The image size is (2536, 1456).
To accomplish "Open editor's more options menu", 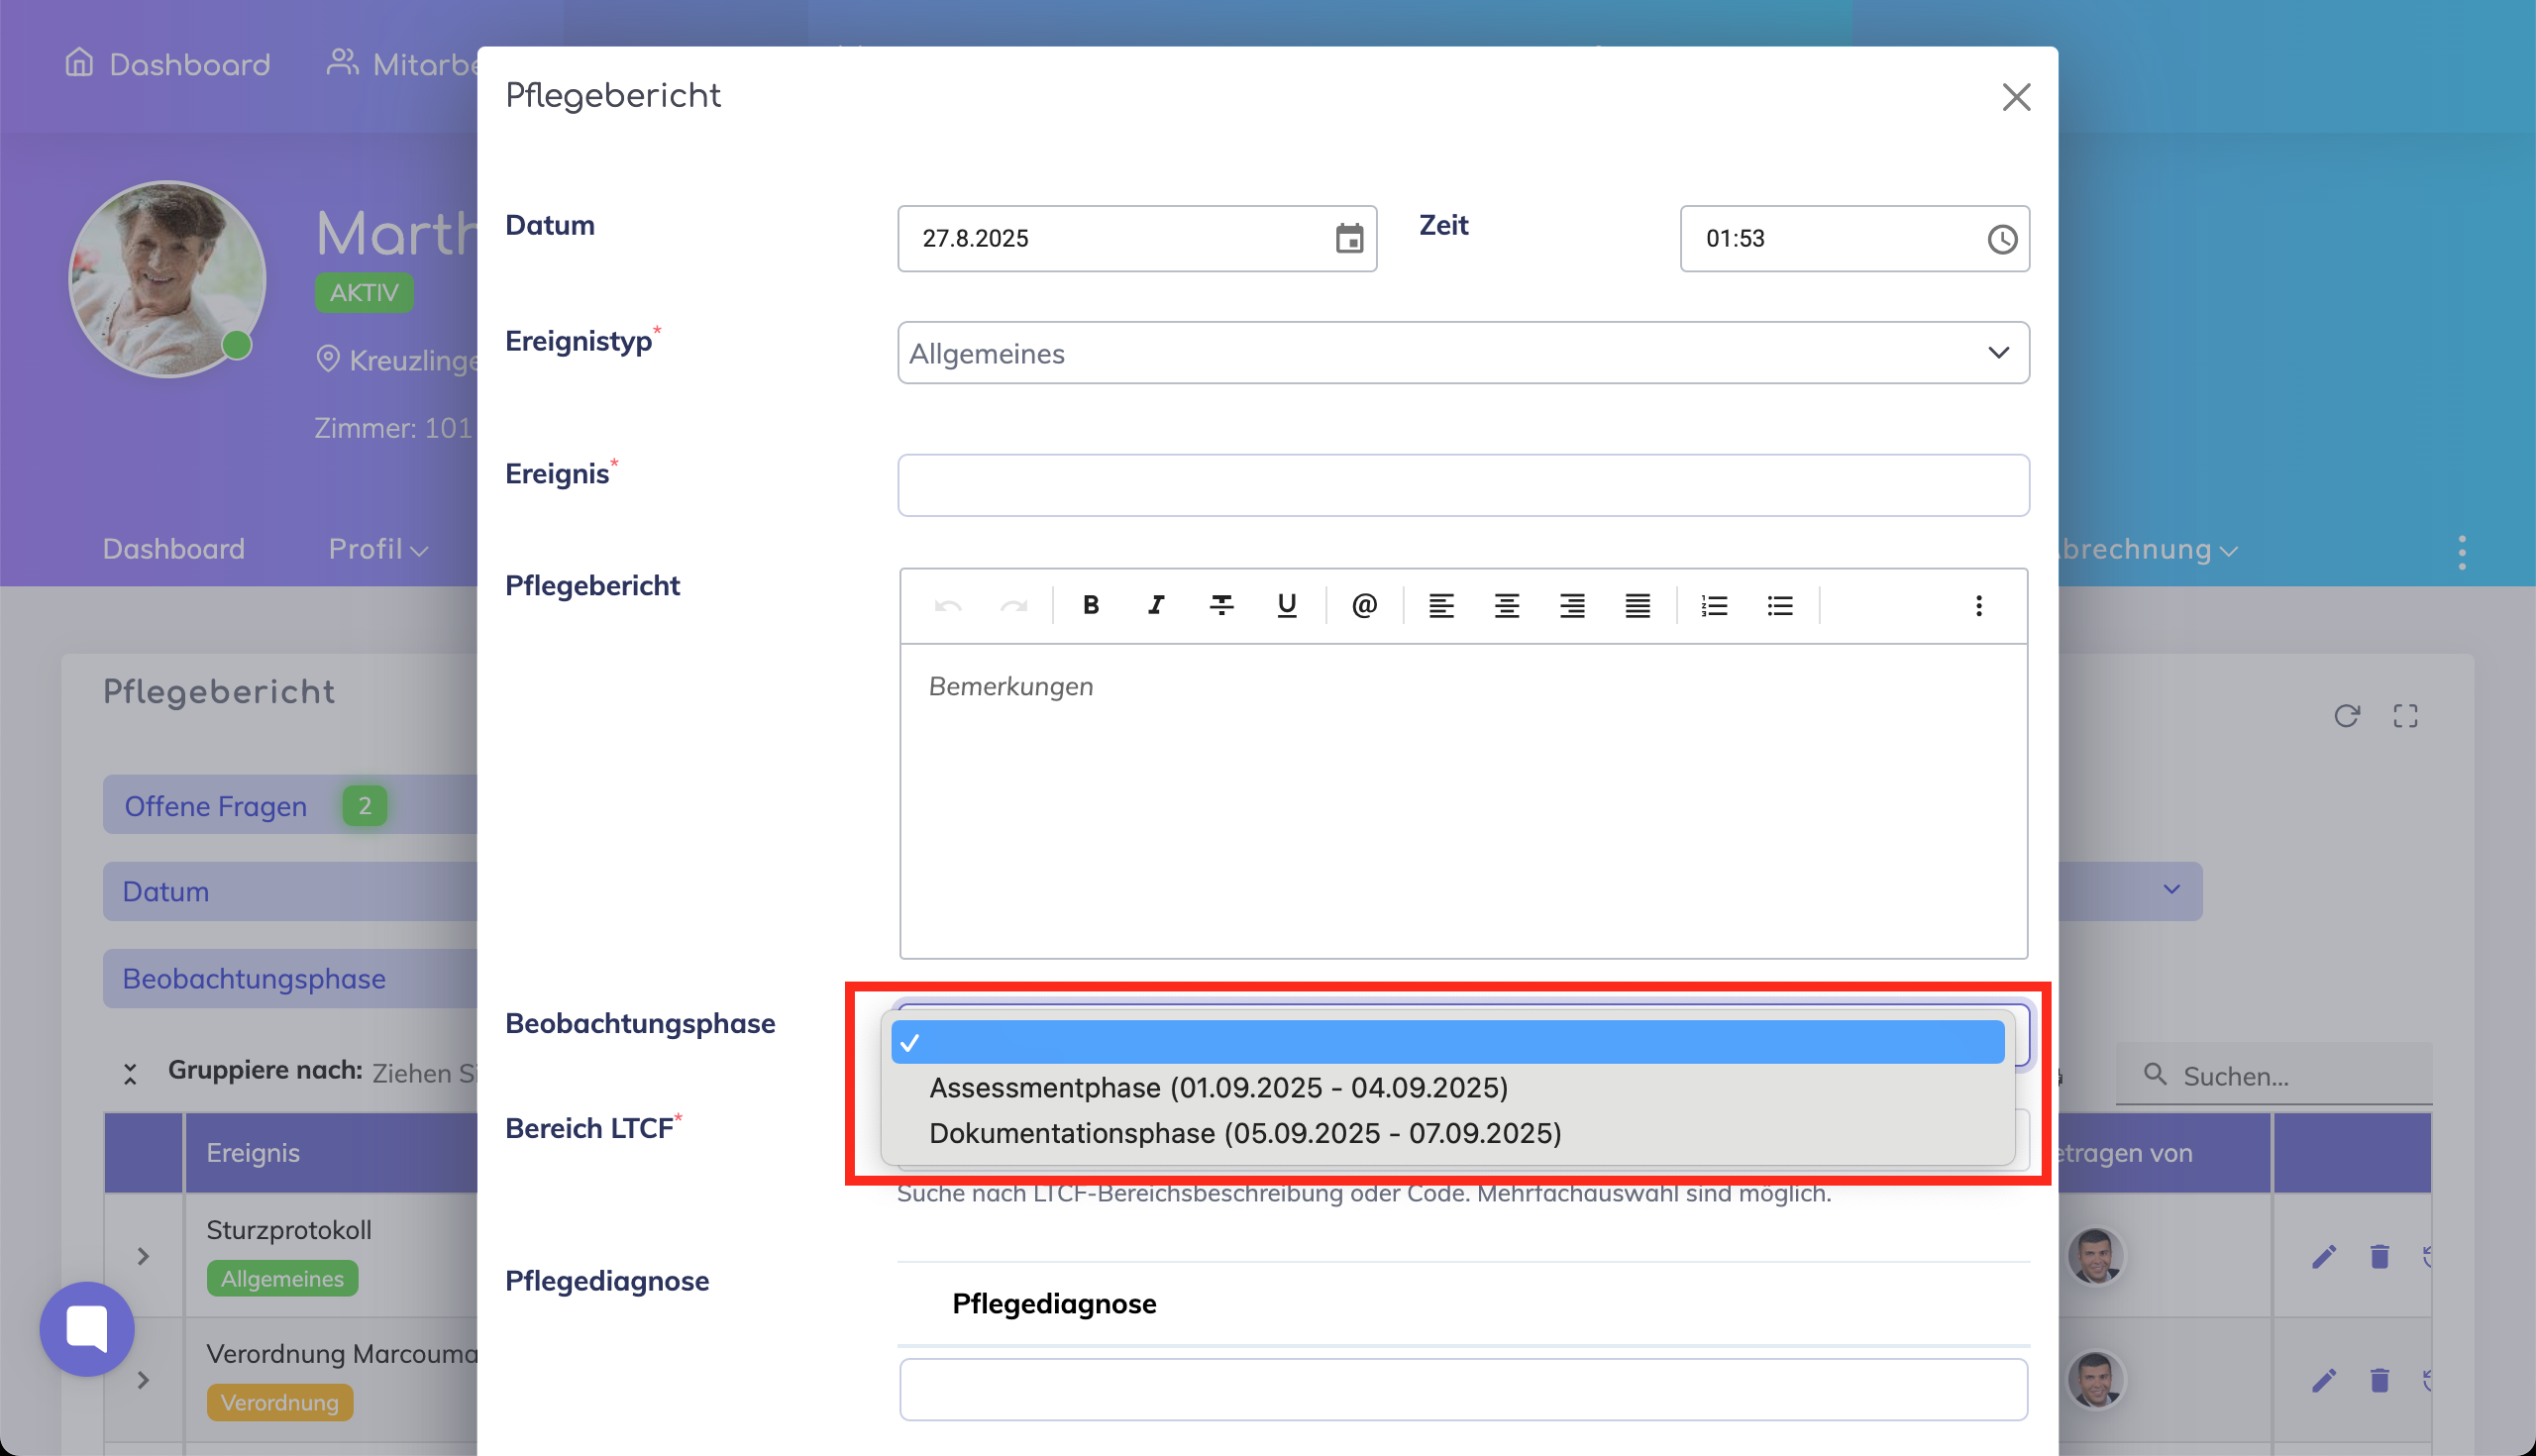I will pos(1978,605).
